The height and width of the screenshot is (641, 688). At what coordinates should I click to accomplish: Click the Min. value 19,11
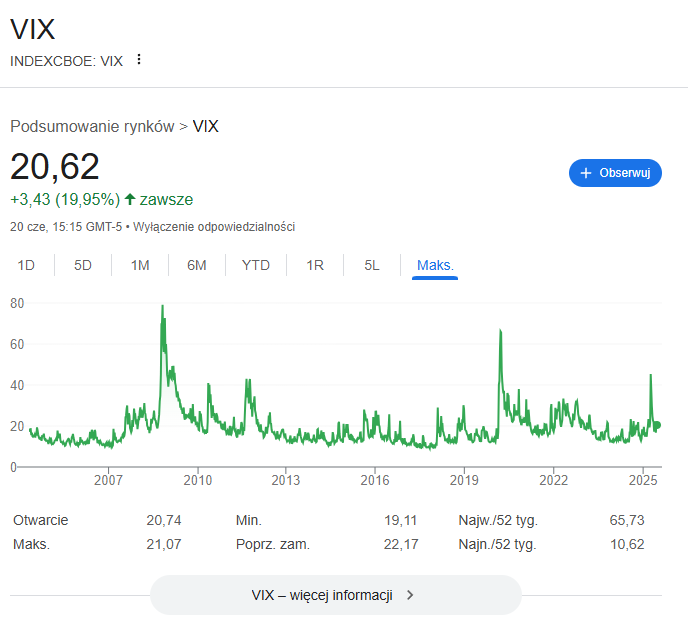401,520
